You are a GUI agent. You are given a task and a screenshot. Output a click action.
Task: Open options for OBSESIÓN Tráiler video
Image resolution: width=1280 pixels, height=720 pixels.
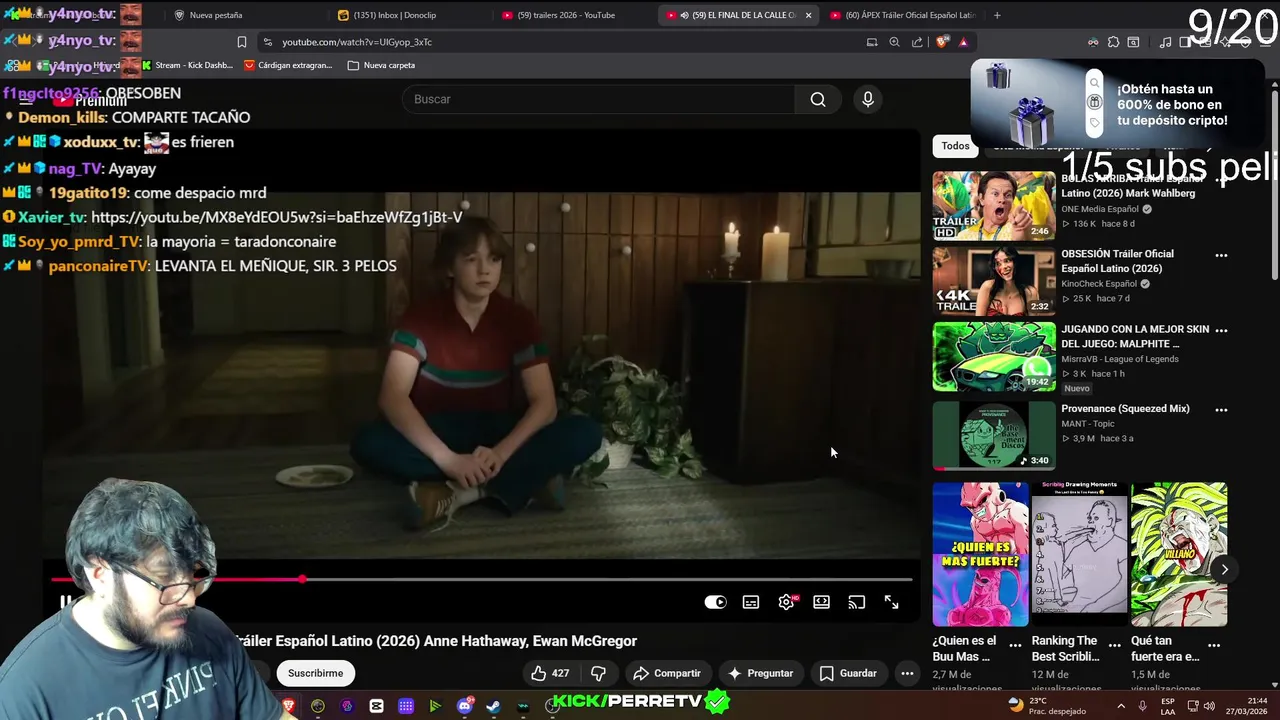click(x=1221, y=255)
